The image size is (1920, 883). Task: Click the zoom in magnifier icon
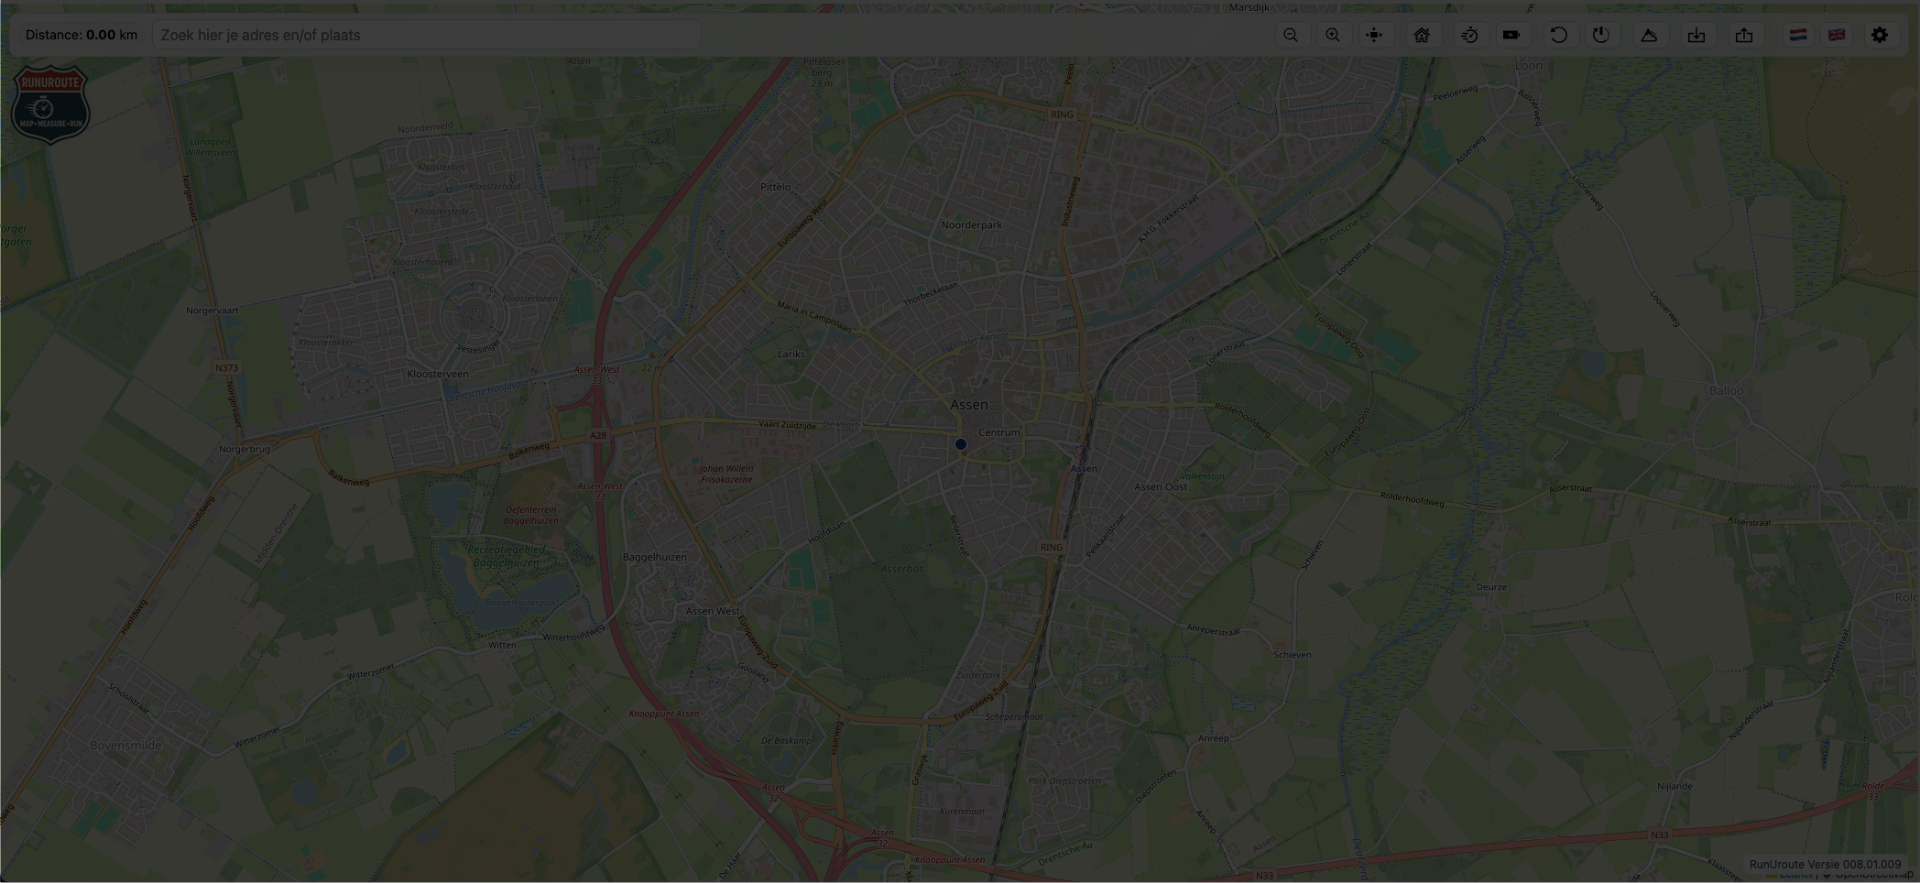(1333, 35)
